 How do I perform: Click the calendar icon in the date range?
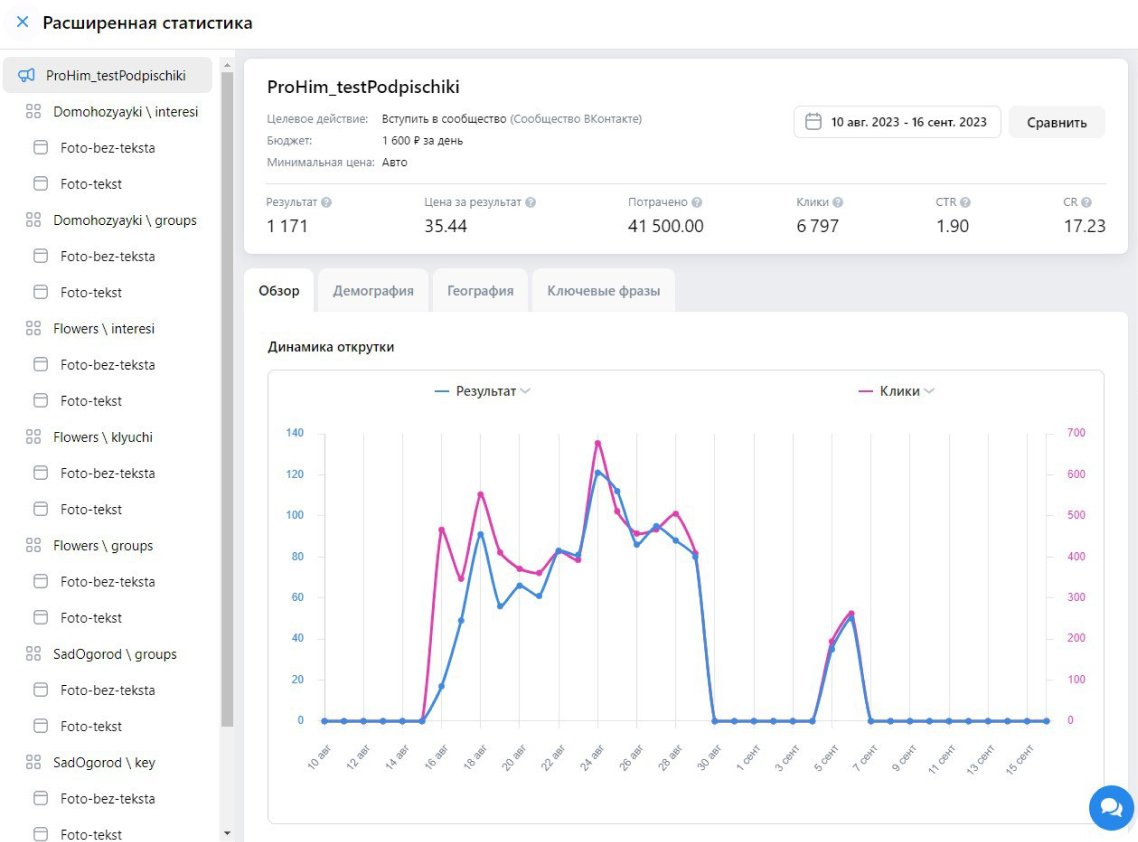tap(813, 122)
